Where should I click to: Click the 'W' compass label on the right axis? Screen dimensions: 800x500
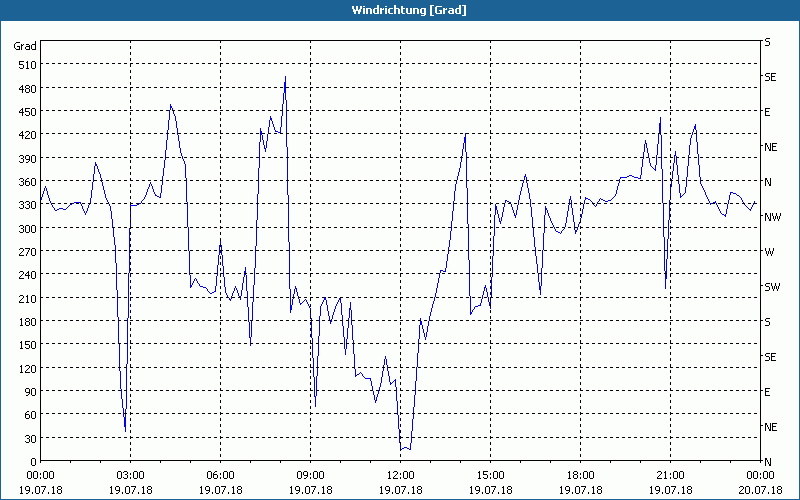(769, 252)
